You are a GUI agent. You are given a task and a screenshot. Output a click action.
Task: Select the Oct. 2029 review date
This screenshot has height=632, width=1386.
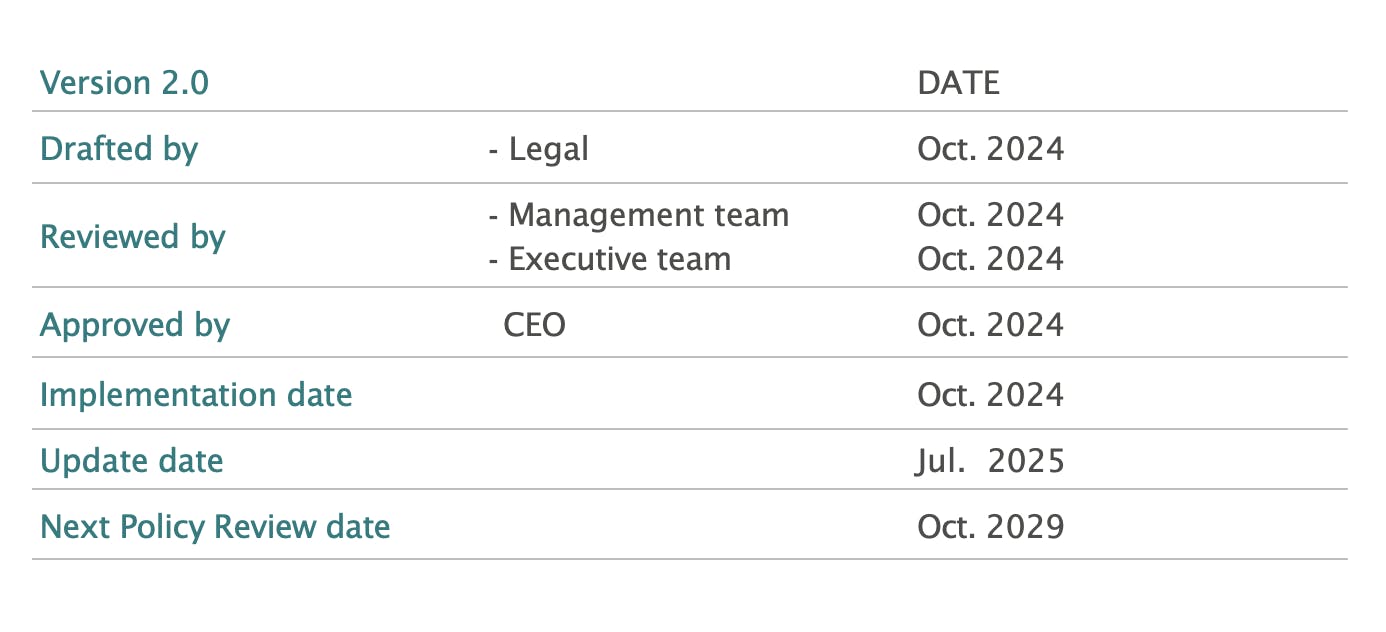pos(991,526)
